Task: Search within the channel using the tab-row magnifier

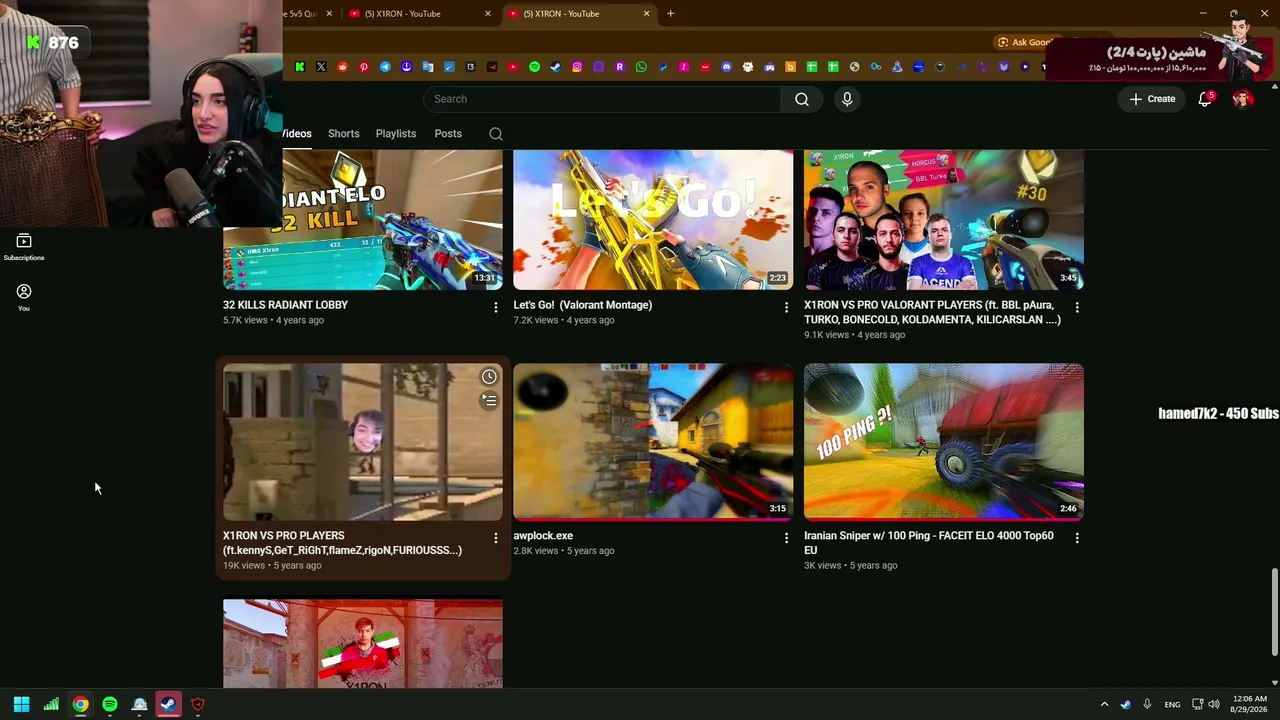Action: click(x=496, y=134)
